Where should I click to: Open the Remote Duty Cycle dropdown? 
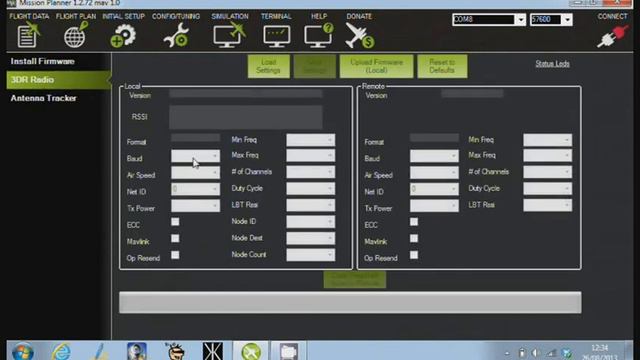[x=548, y=189]
